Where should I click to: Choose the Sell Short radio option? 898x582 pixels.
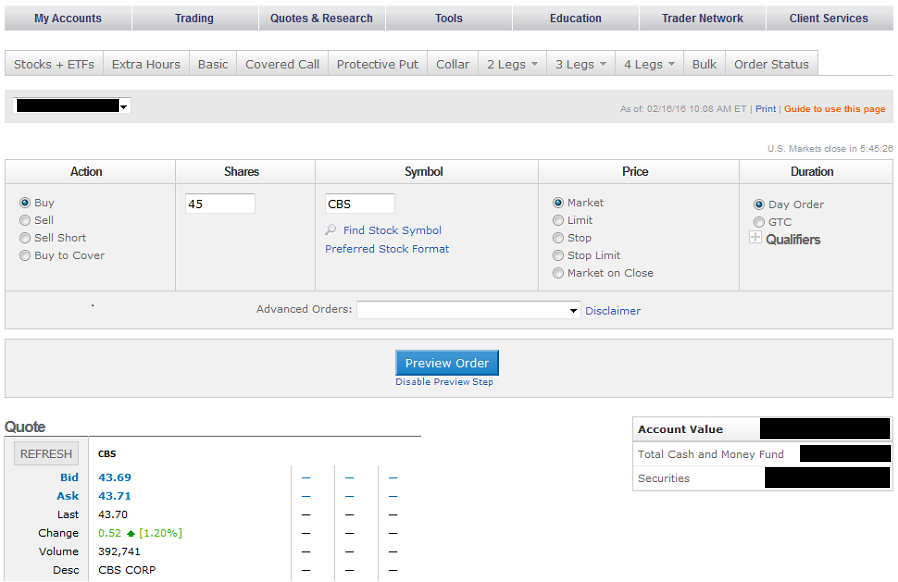point(25,238)
